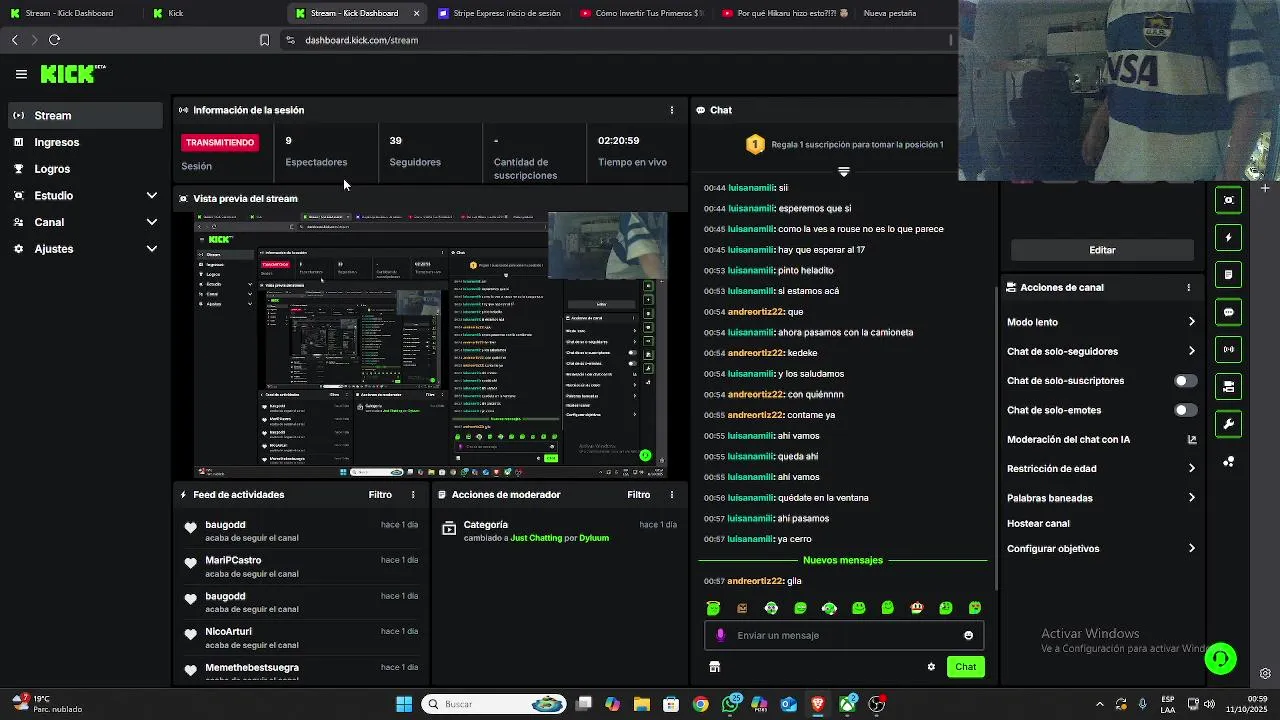This screenshot has height=720, width=1280.
Task: Open Modo lento chevron
Action: tap(1192, 322)
